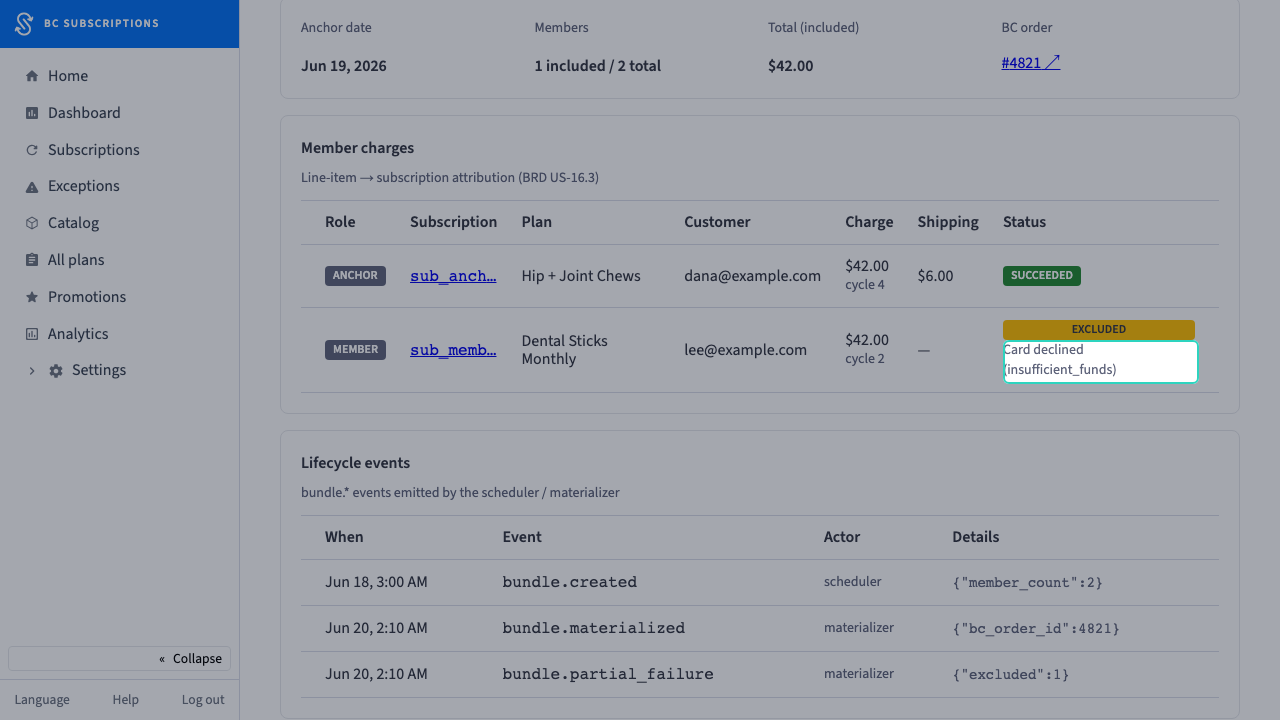Viewport: 1280px width, 720px height.
Task: Click the Subscriptions refresh icon
Action: click(x=32, y=150)
